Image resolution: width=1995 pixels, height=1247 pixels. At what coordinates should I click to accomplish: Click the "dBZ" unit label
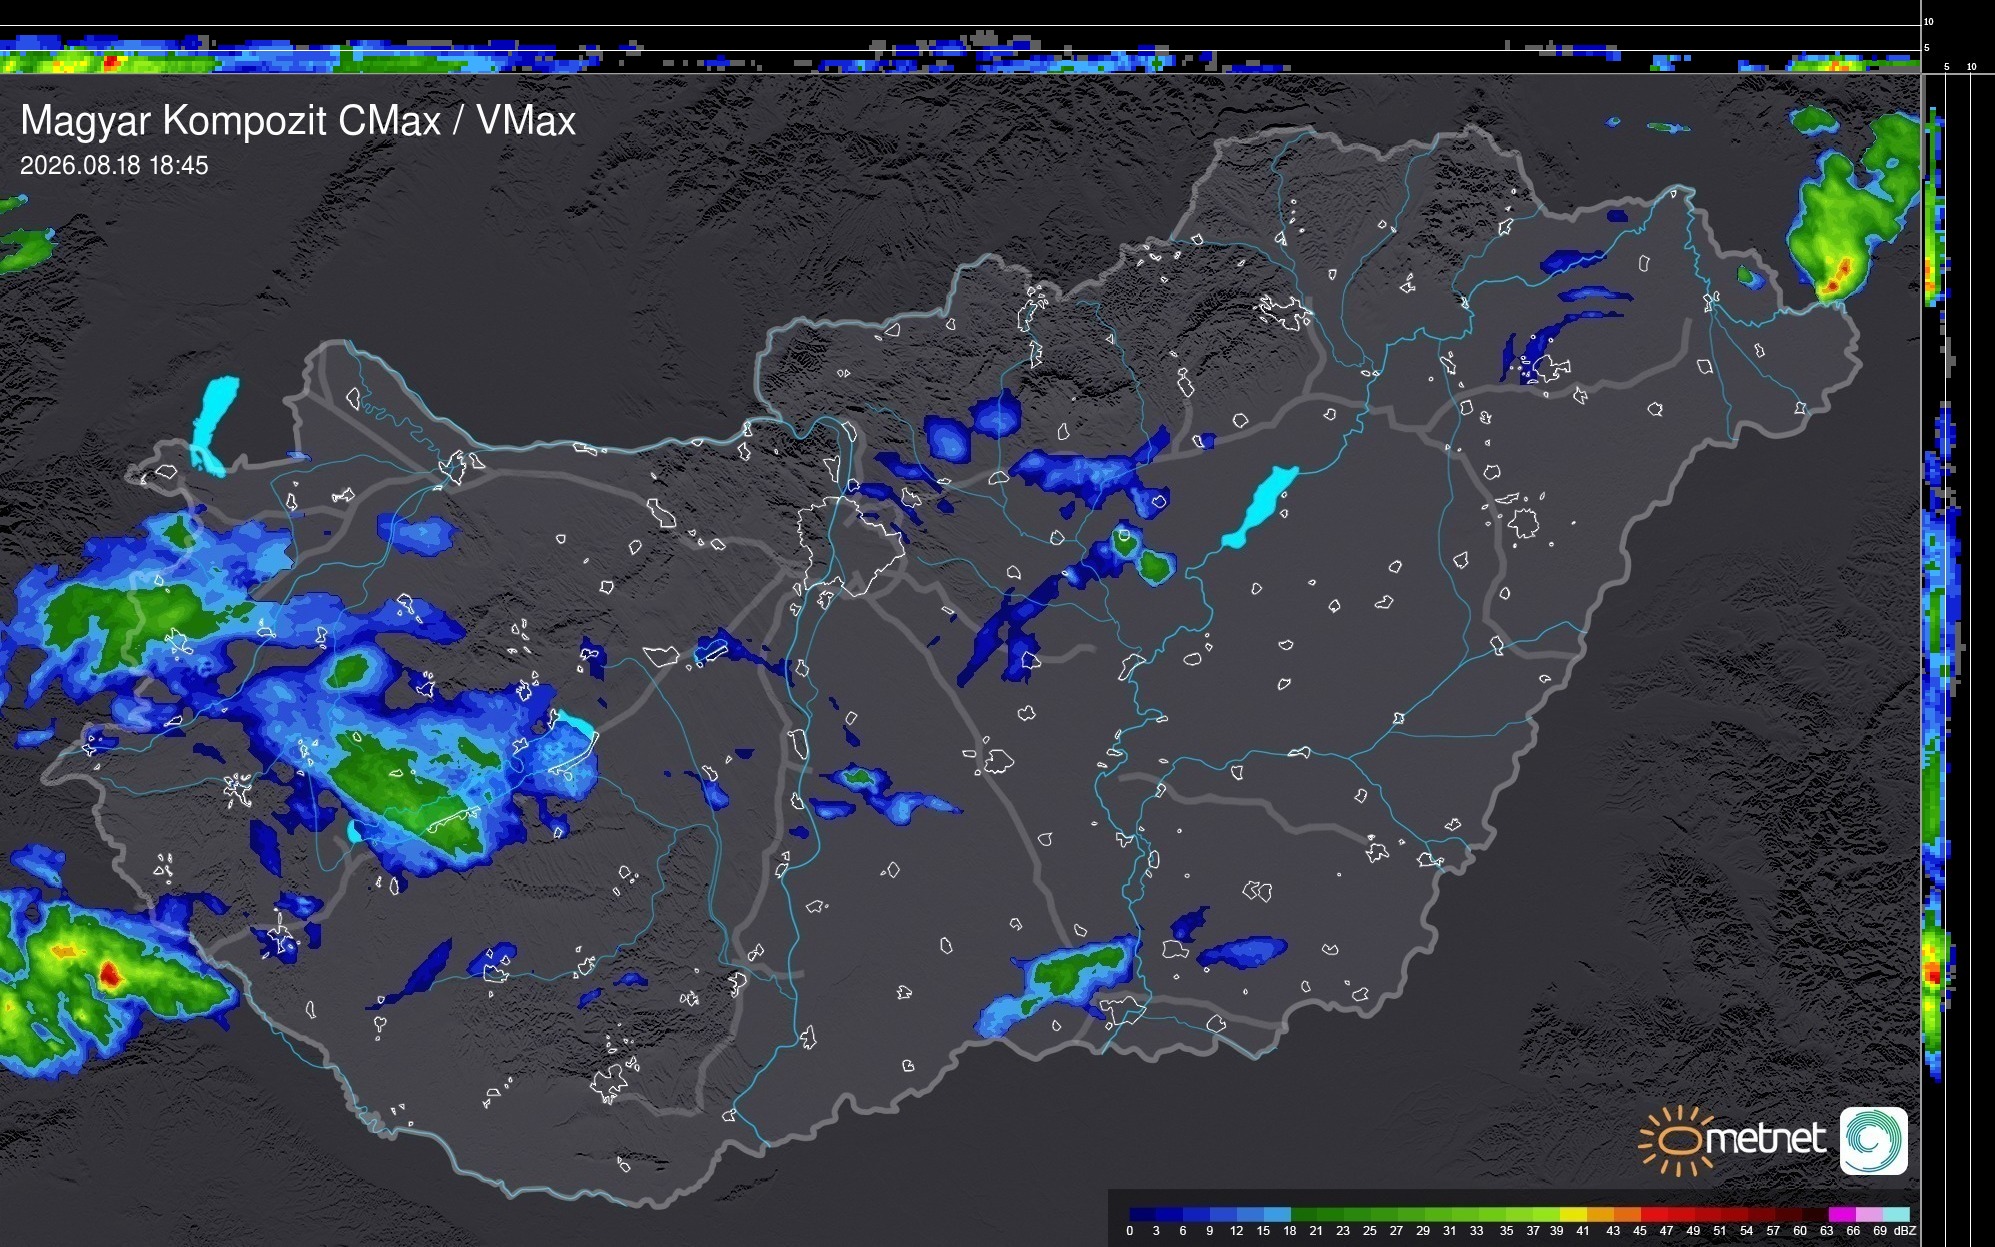pyautogui.click(x=1905, y=1231)
